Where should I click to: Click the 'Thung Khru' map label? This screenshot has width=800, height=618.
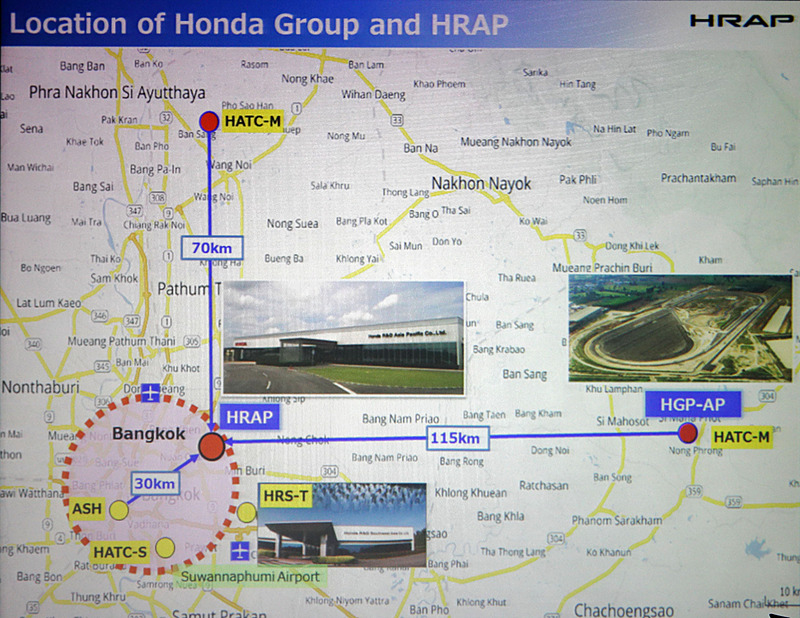(x=98, y=597)
